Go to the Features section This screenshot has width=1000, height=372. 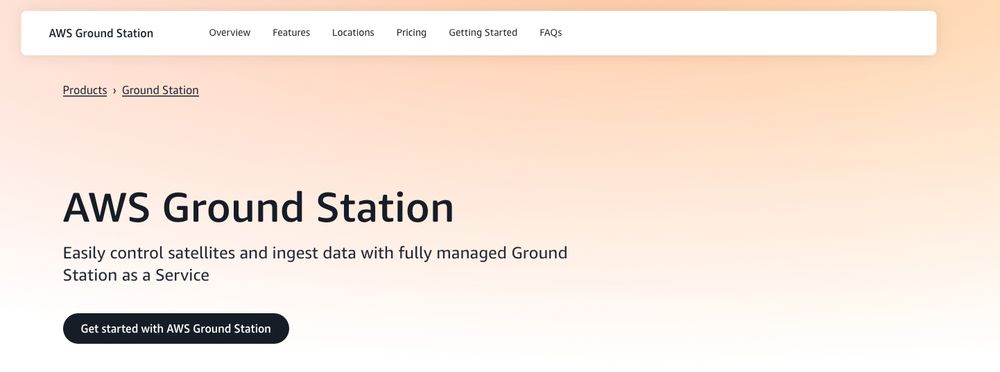click(x=291, y=33)
